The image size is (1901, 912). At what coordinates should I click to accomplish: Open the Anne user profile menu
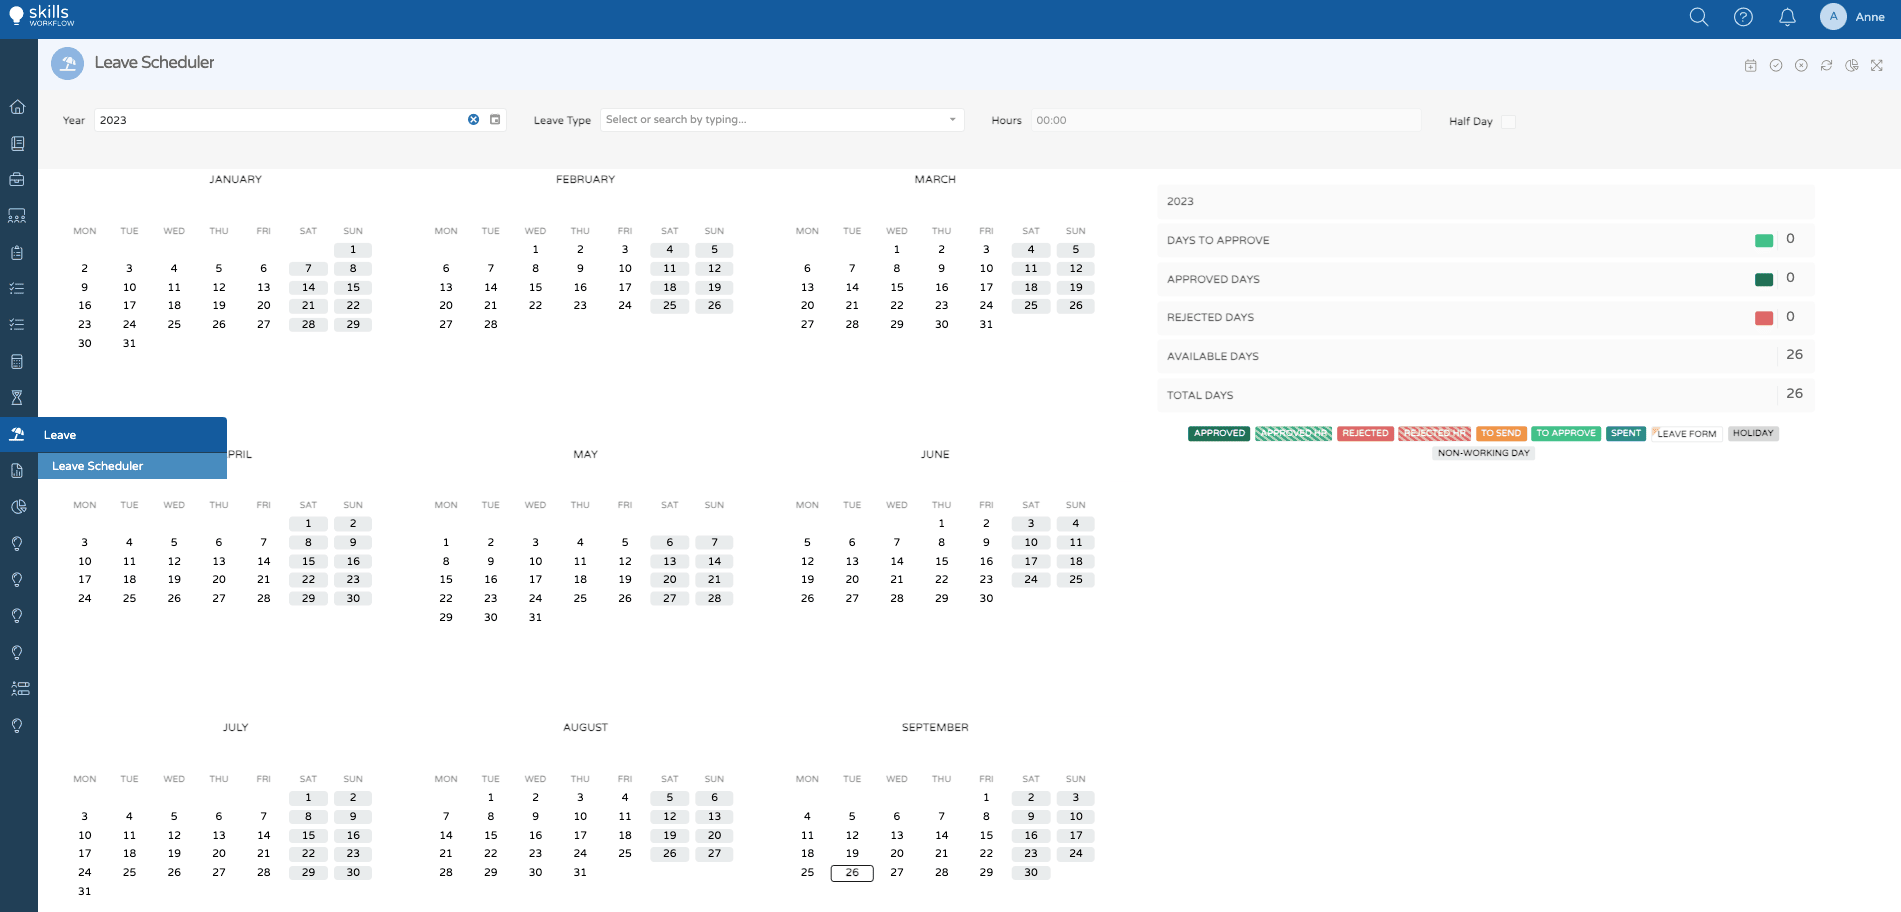pyautogui.click(x=1853, y=17)
